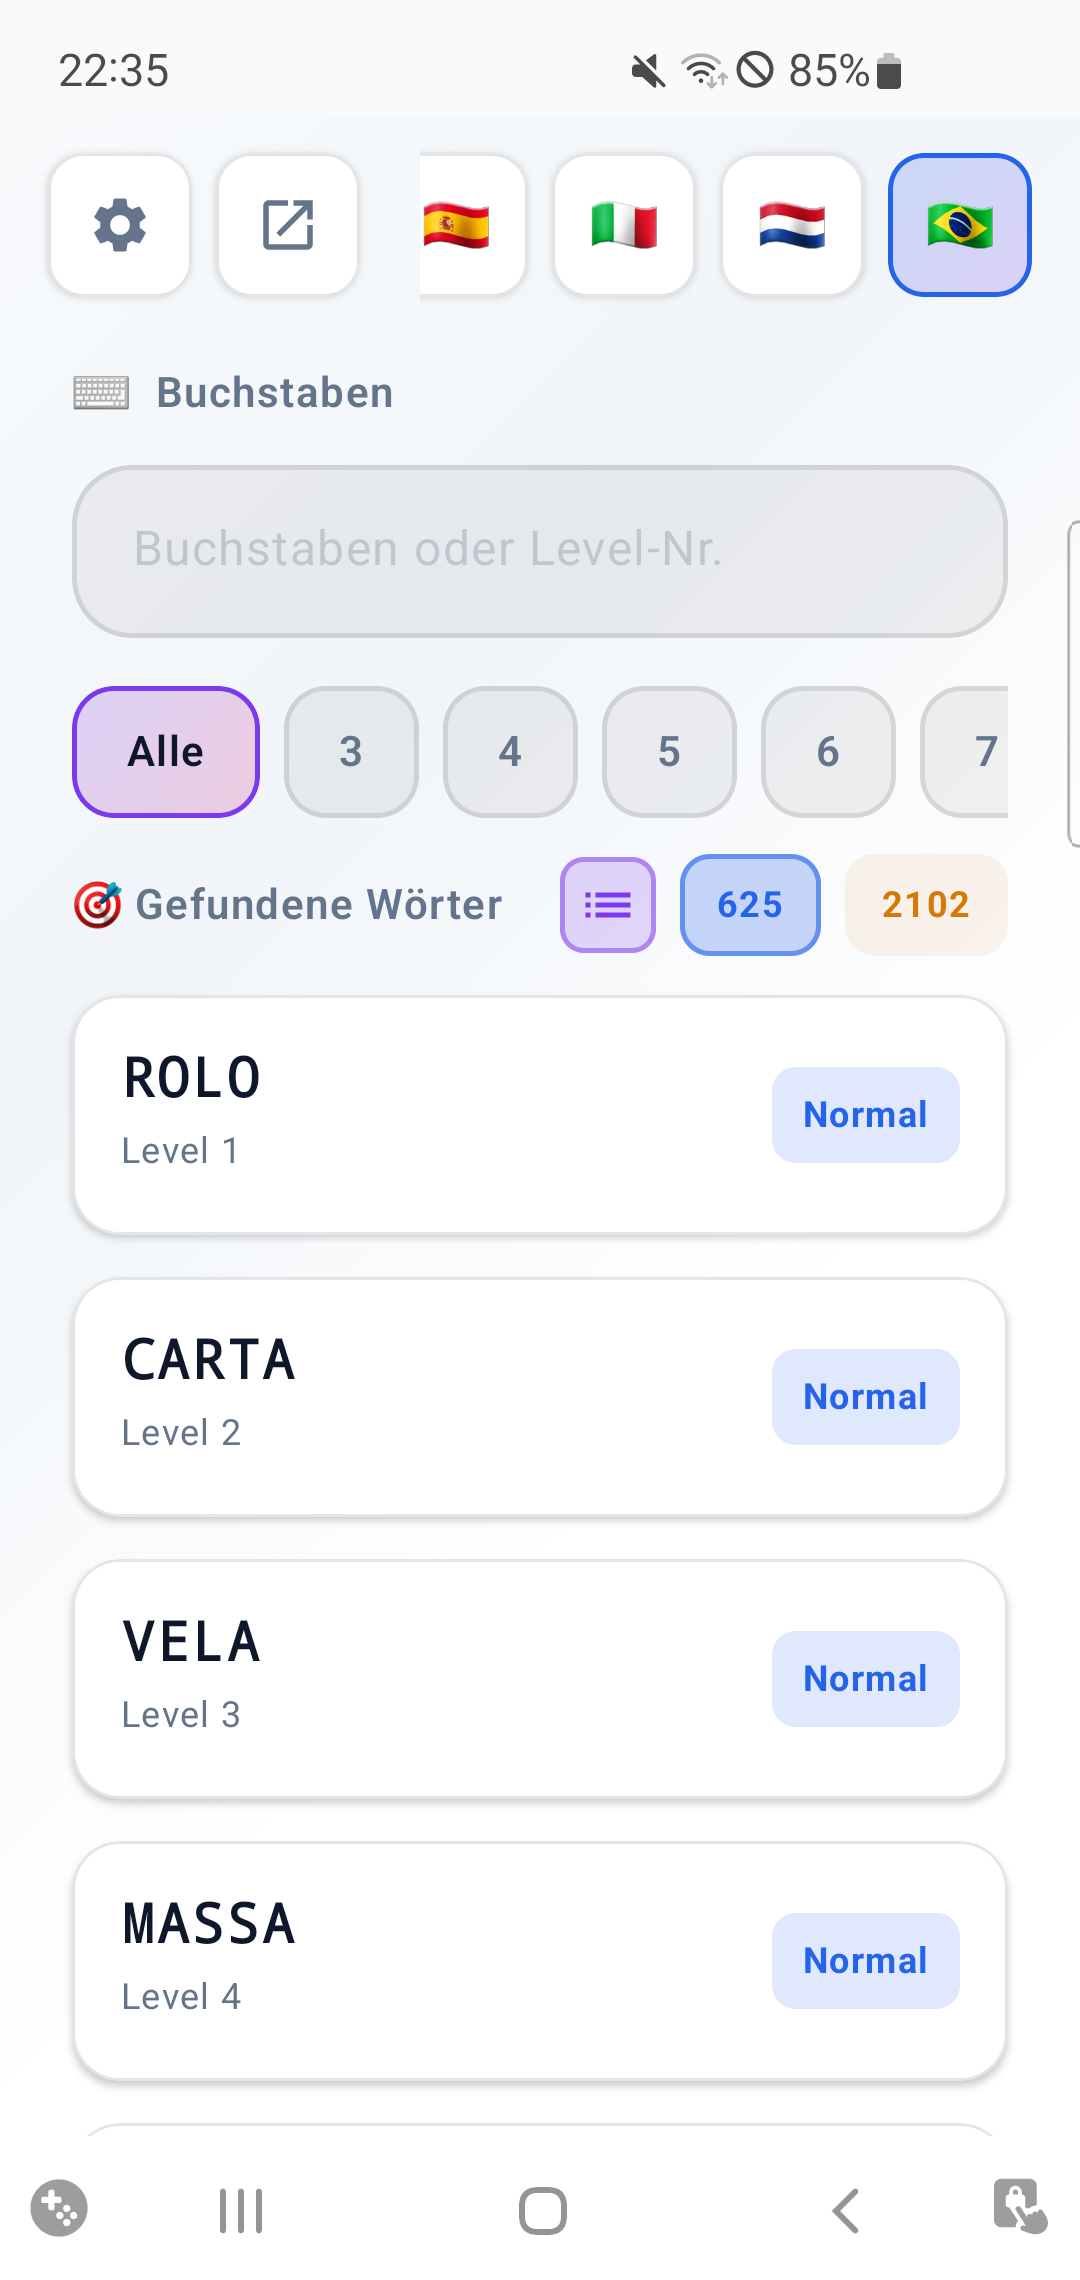Select the Brazilian flag language
The image size is (1080, 2280).
(x=960, y=225)
